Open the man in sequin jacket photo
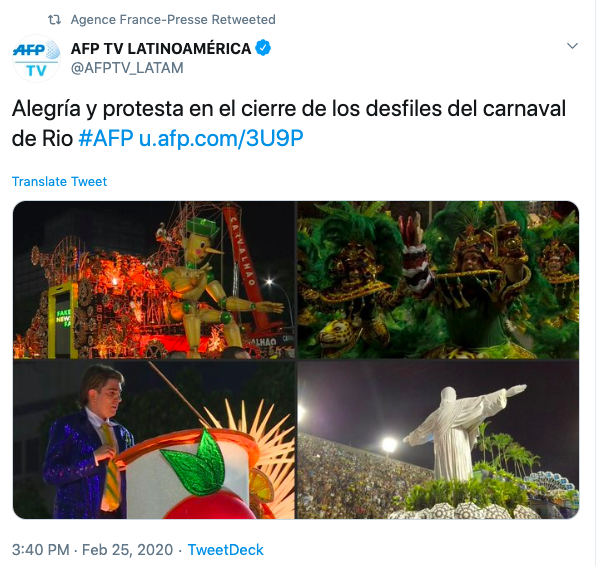The width and height of the screenshot is (596, 566). click(154, 440)
